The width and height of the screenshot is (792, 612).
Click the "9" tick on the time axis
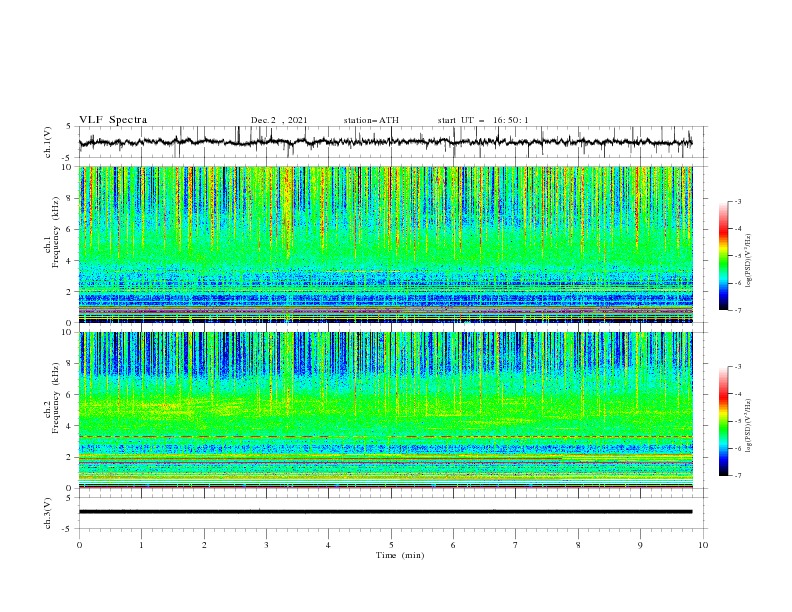click(x=640, y=545)
